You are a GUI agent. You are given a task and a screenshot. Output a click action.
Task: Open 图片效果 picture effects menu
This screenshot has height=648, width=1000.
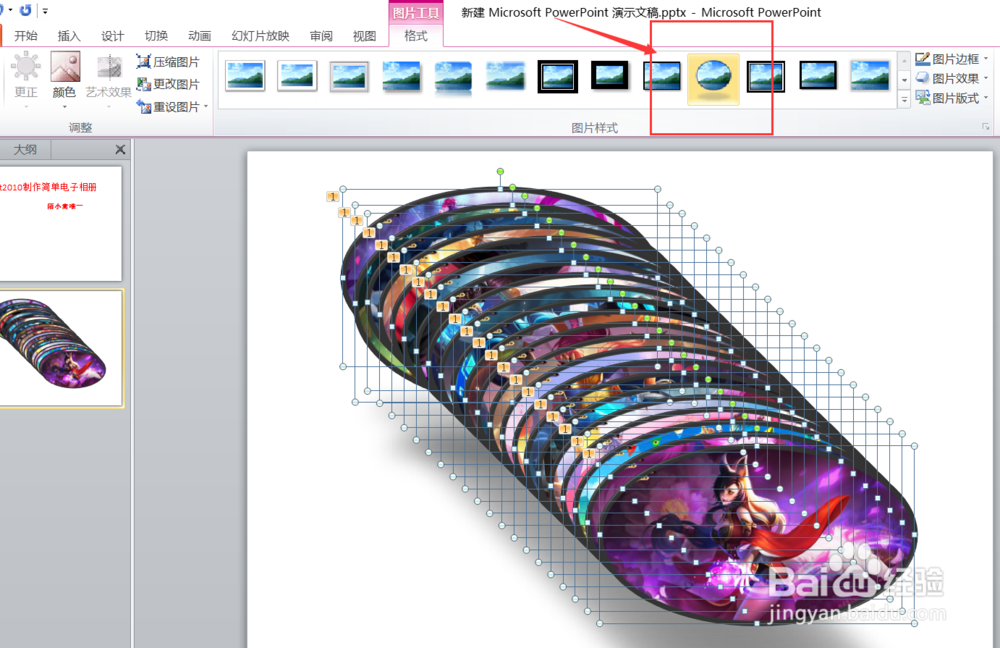[x=952, y=78]
